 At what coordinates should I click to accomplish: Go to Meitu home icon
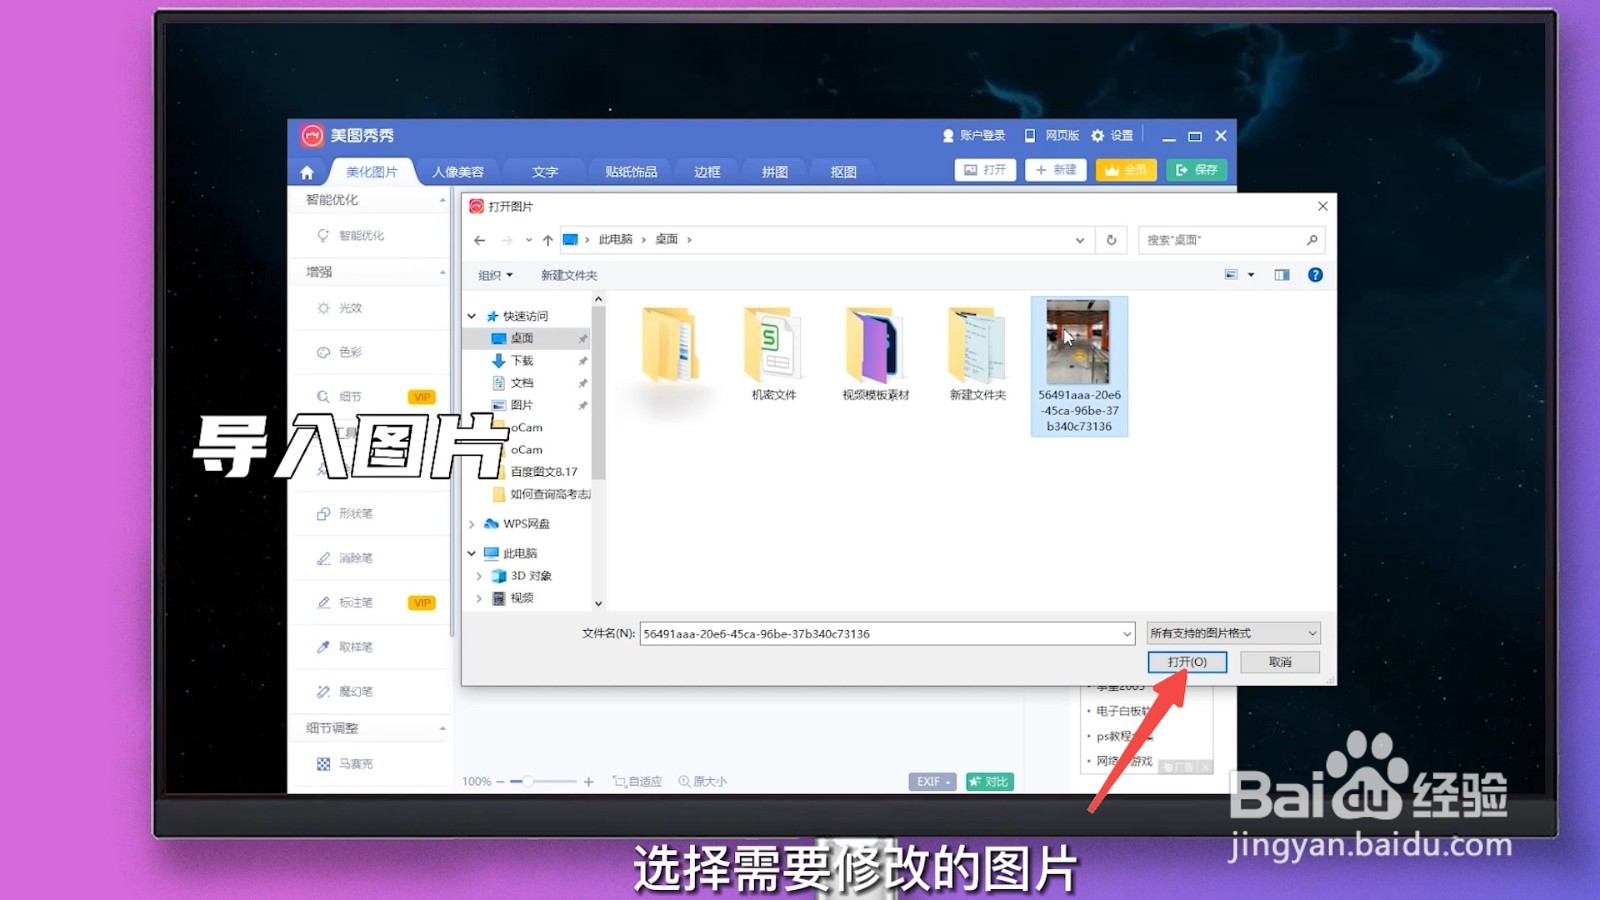307,172
